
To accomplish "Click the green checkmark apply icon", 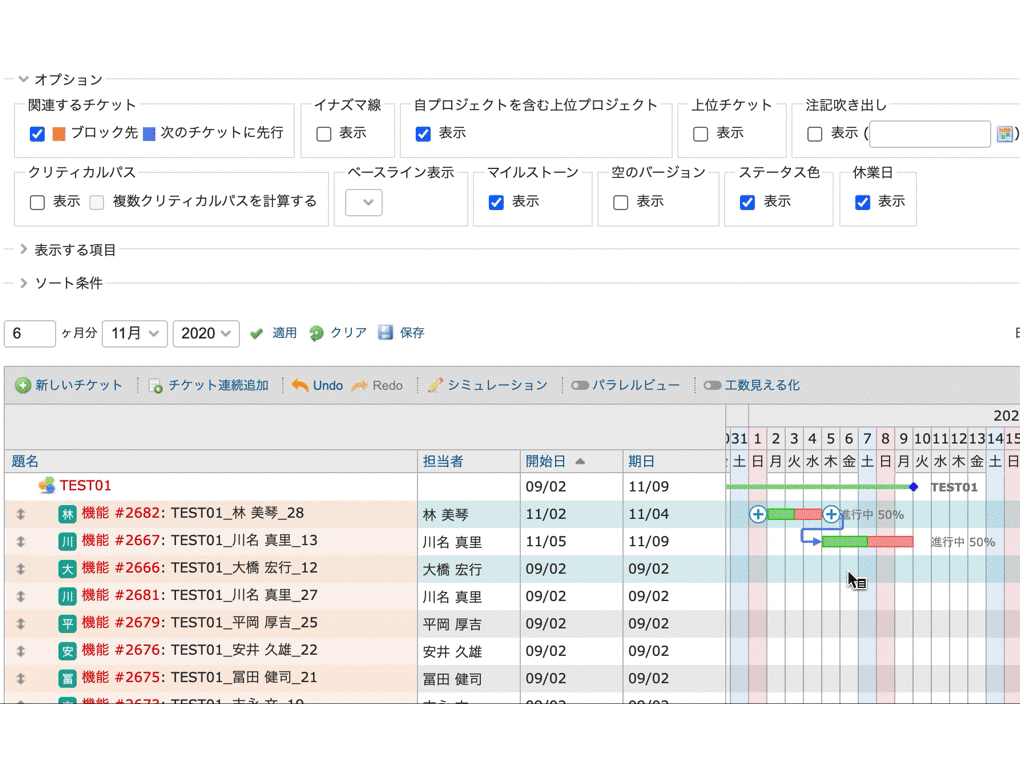I will pos(256,333).
